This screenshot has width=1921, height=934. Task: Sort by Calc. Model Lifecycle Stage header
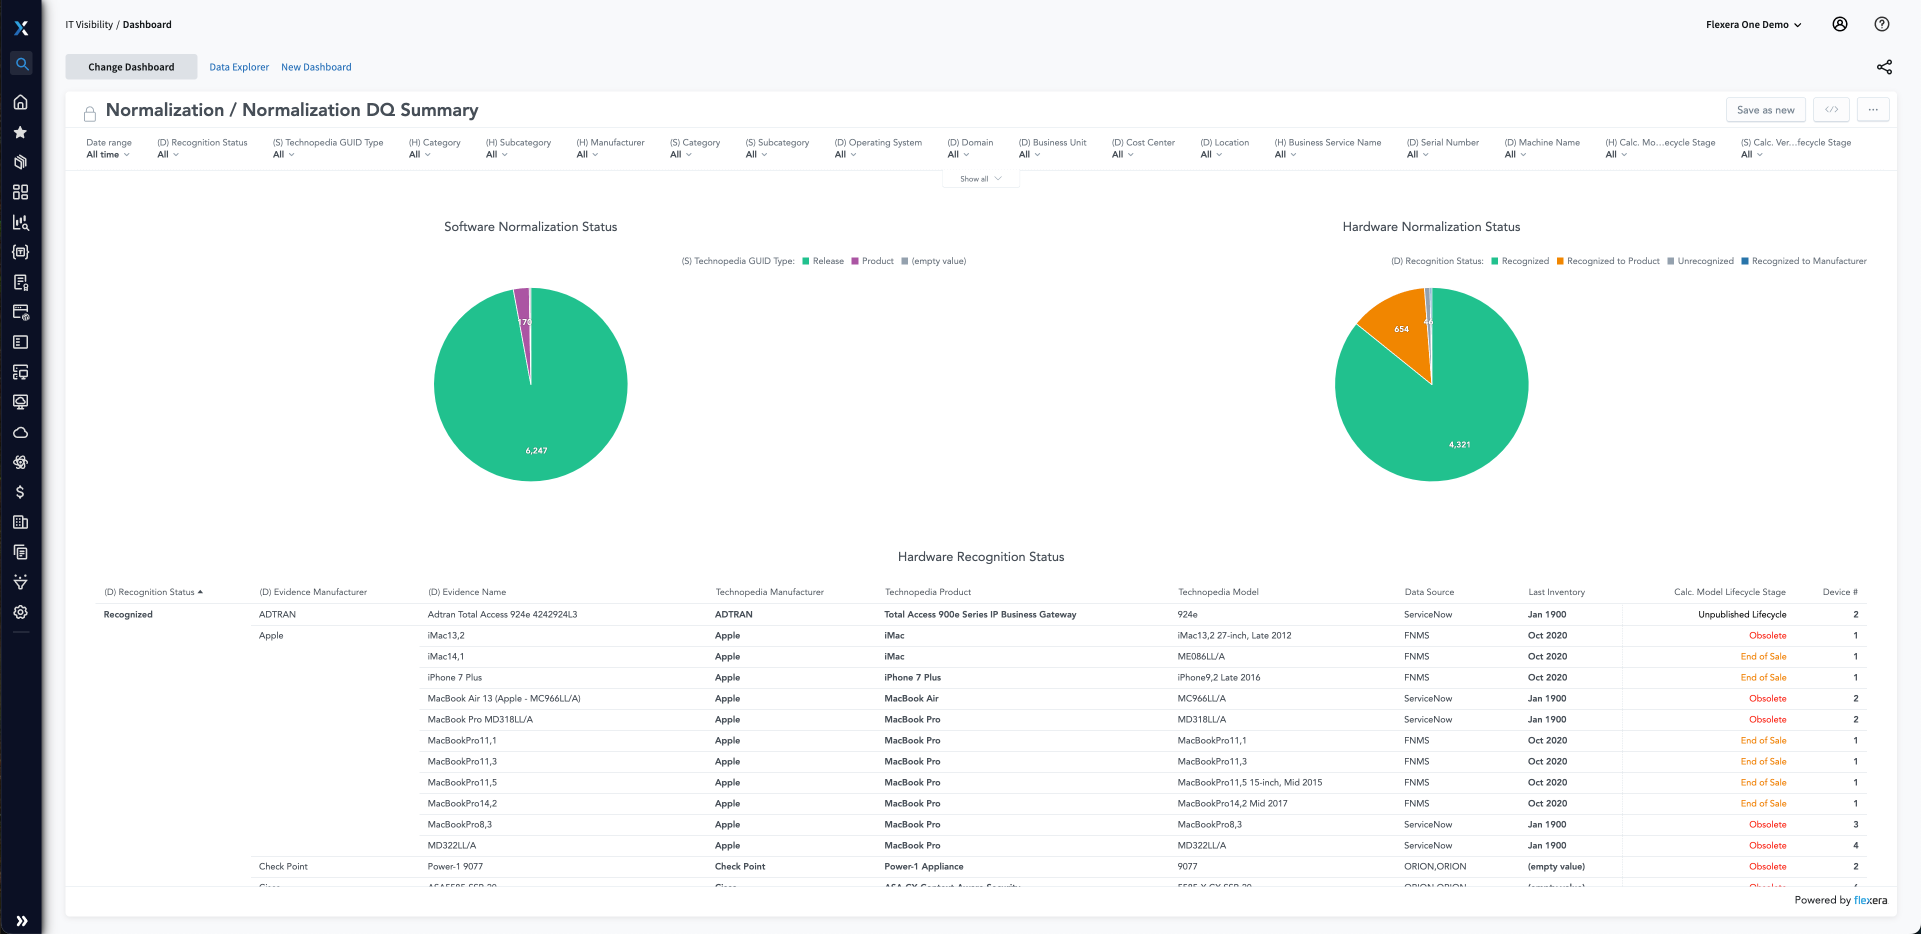click(x=1730, y=592)
